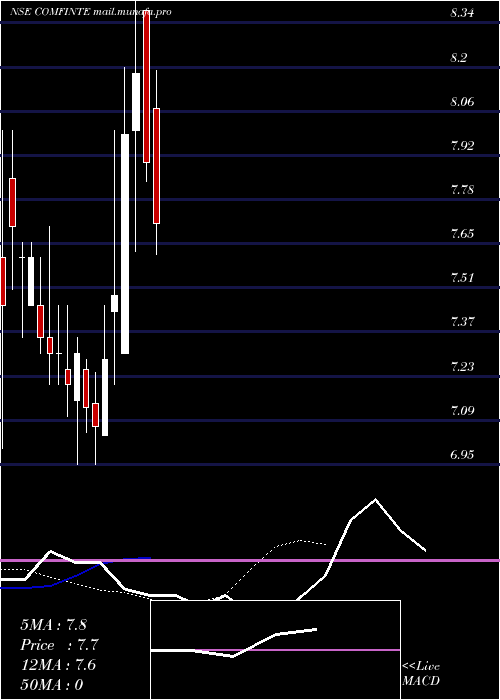
Task: Click the 7.23 price axis label
Action: coord(462,367)
